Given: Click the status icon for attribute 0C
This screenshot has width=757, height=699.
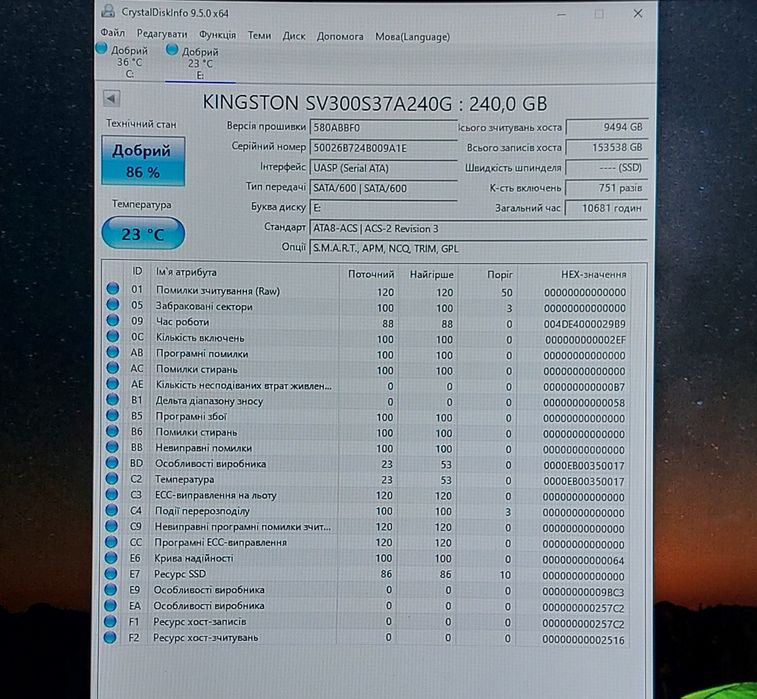Looking at the screenshot, I should (112, 336).
